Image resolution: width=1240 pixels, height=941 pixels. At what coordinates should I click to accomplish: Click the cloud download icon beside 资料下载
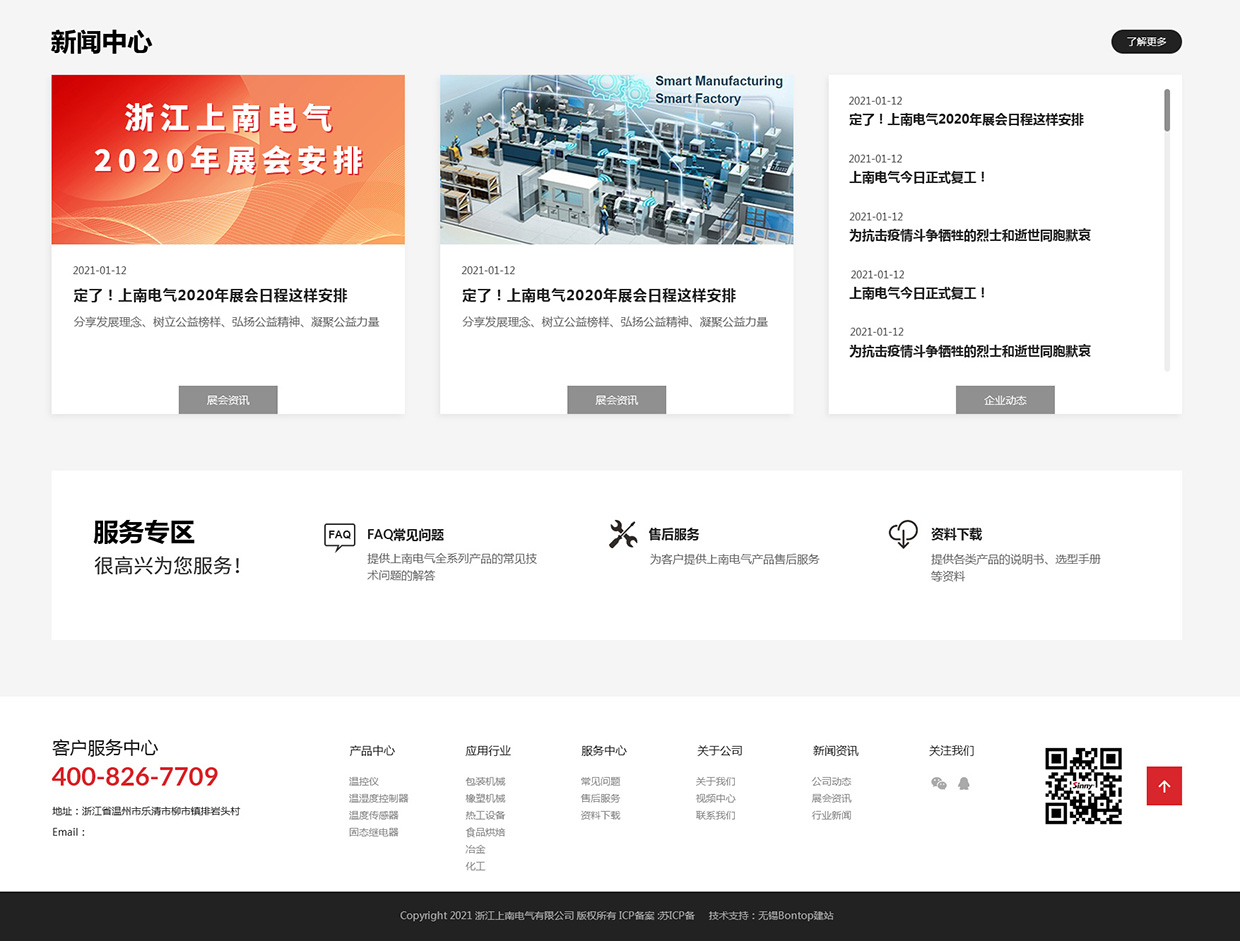[x=902, y=536]
